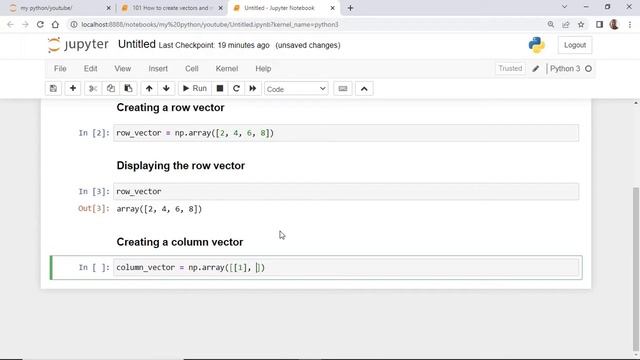Go to the browser home page
640x360 pixels.
pyautogui.click(x=55, y=24)
